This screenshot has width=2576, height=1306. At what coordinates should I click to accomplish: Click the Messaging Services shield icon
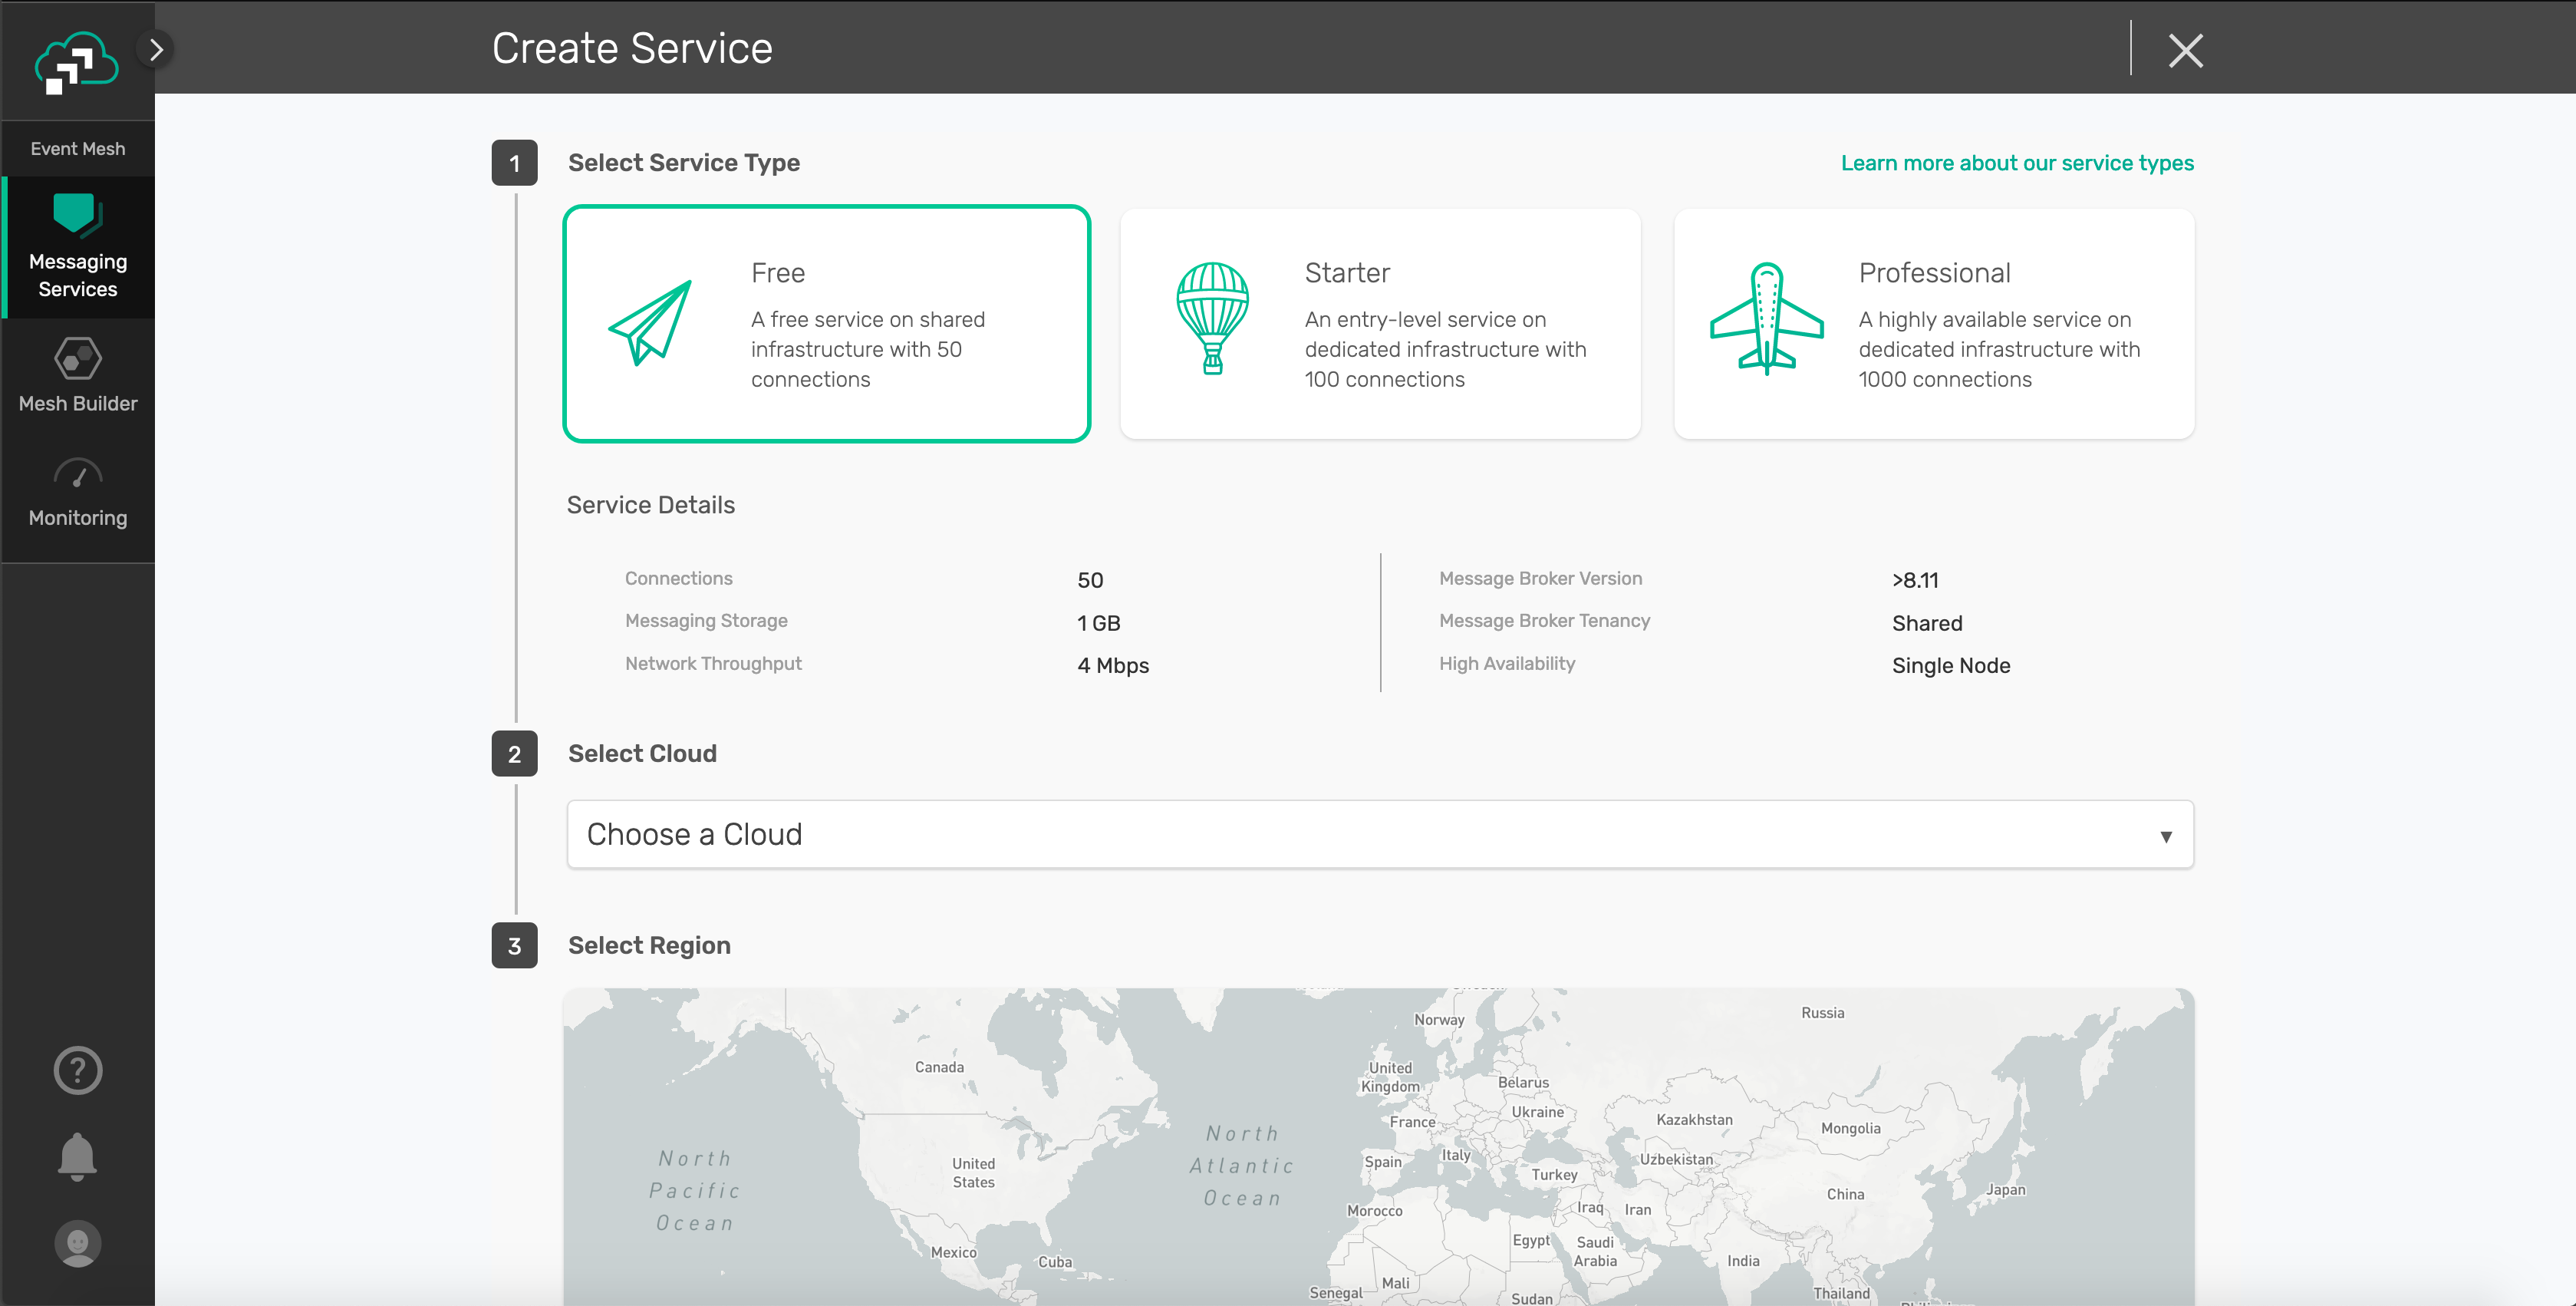pos(76,213)
